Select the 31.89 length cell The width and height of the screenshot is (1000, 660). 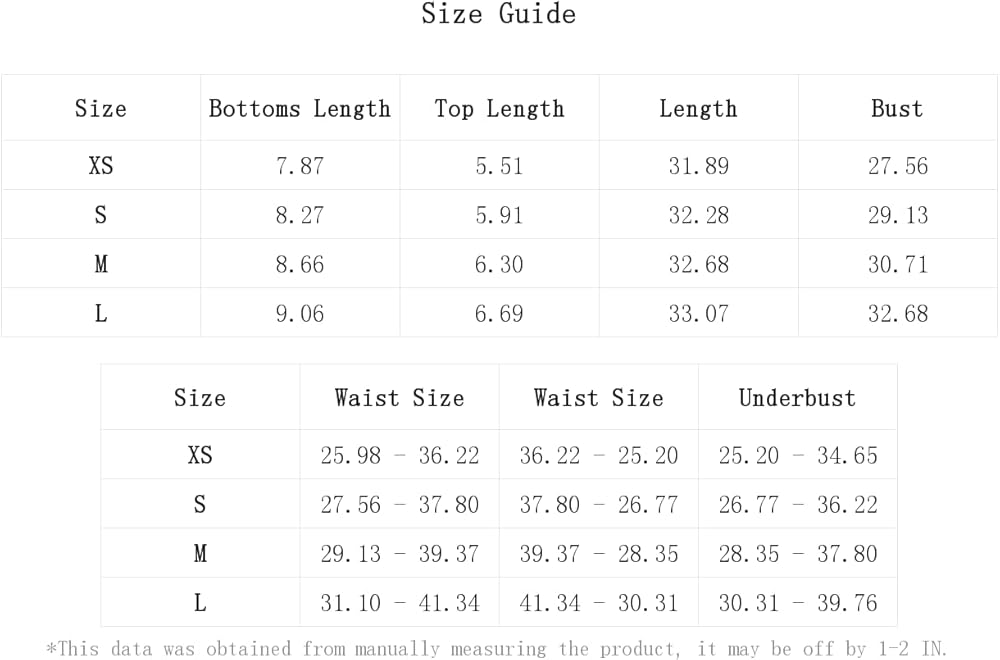(698, 166)
